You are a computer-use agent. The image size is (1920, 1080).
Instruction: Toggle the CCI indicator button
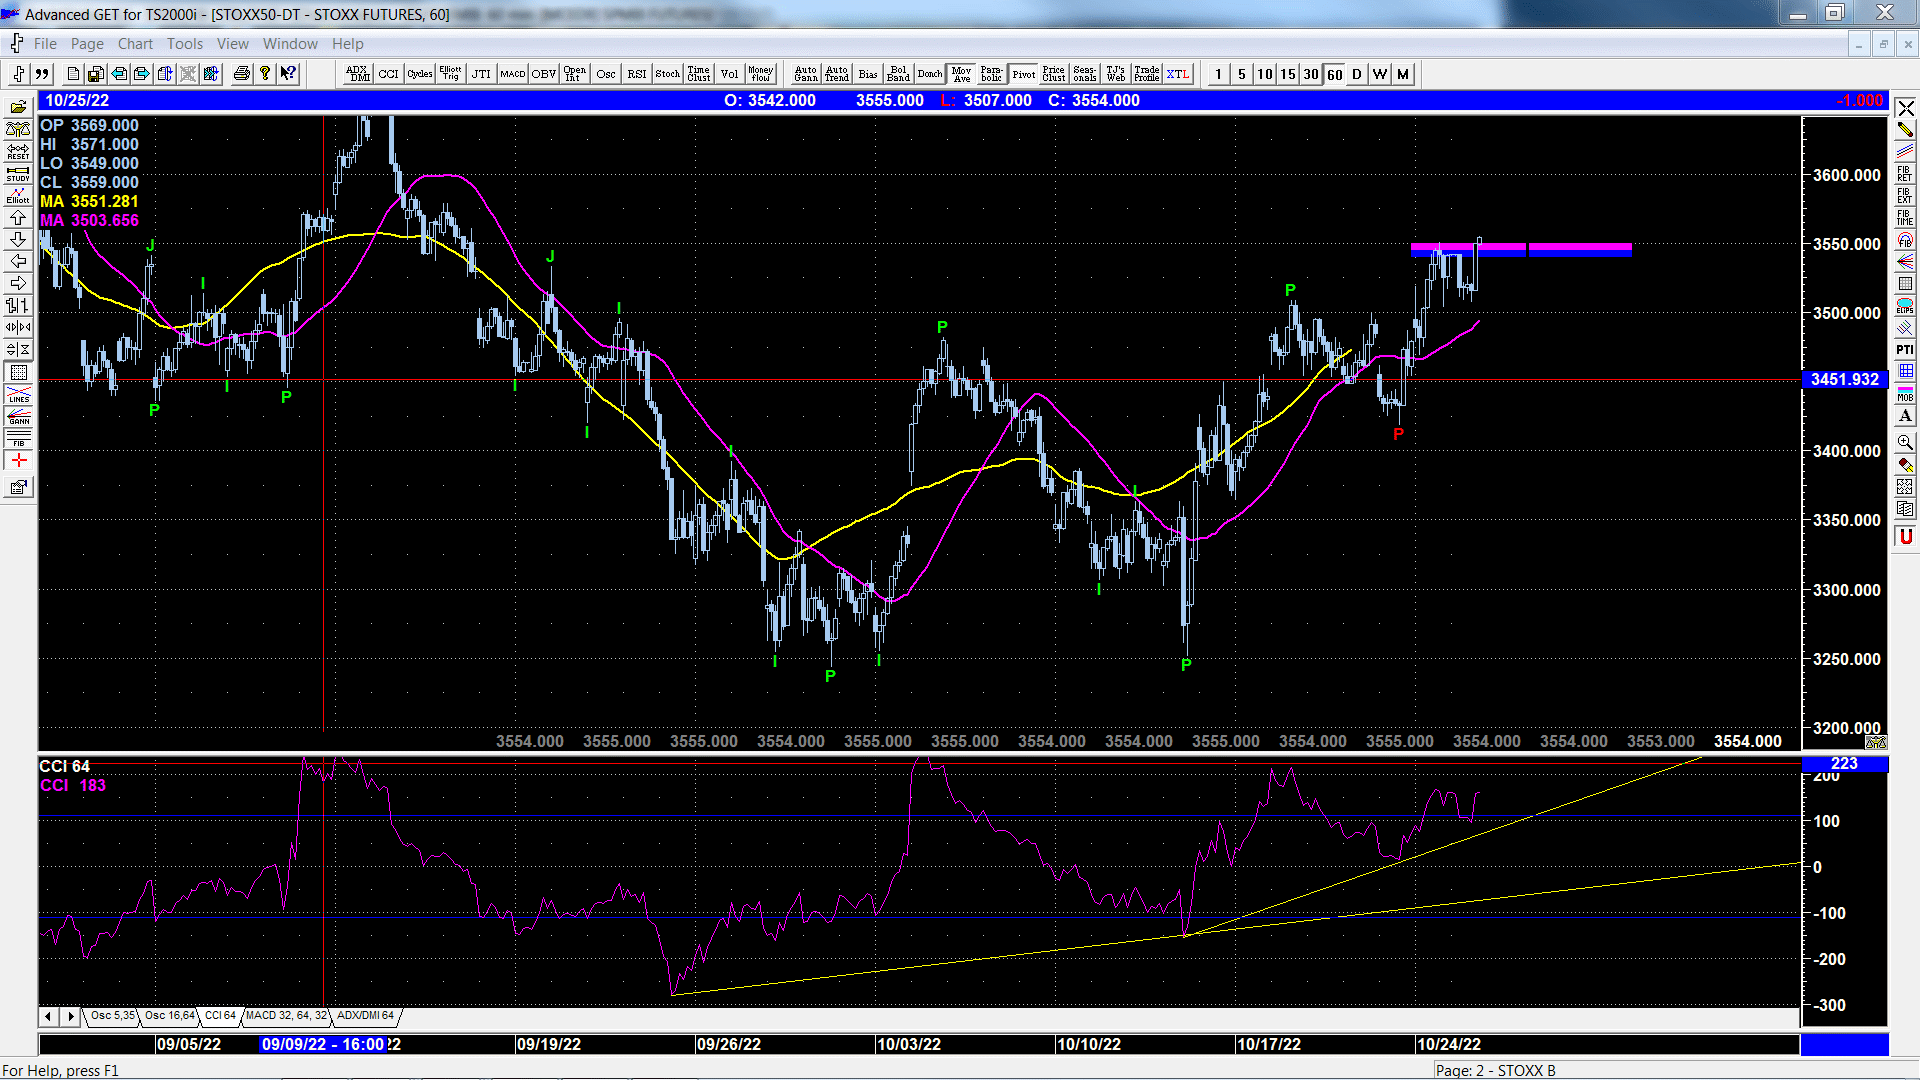[388, 74]
